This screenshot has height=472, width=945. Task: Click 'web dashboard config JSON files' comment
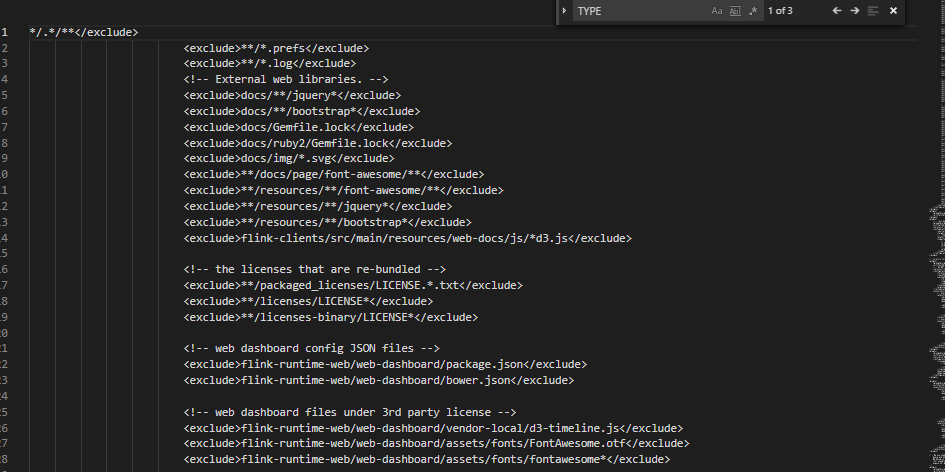tap(311, 348)
